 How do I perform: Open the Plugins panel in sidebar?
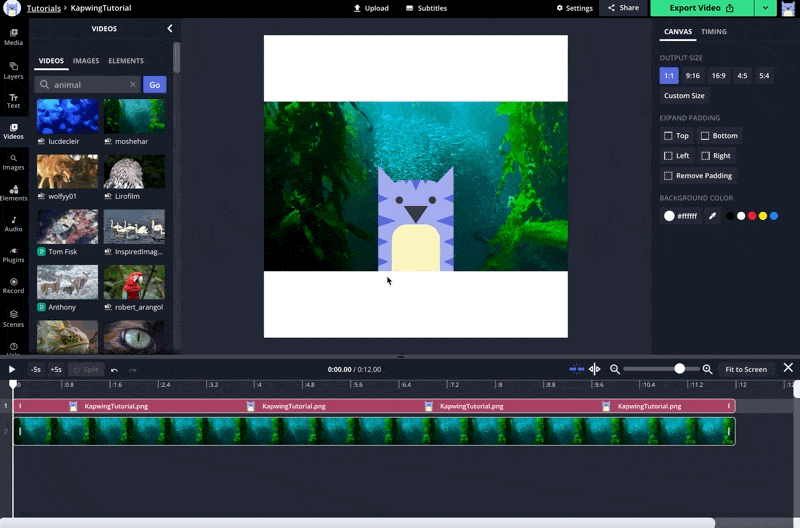(13, 254)
